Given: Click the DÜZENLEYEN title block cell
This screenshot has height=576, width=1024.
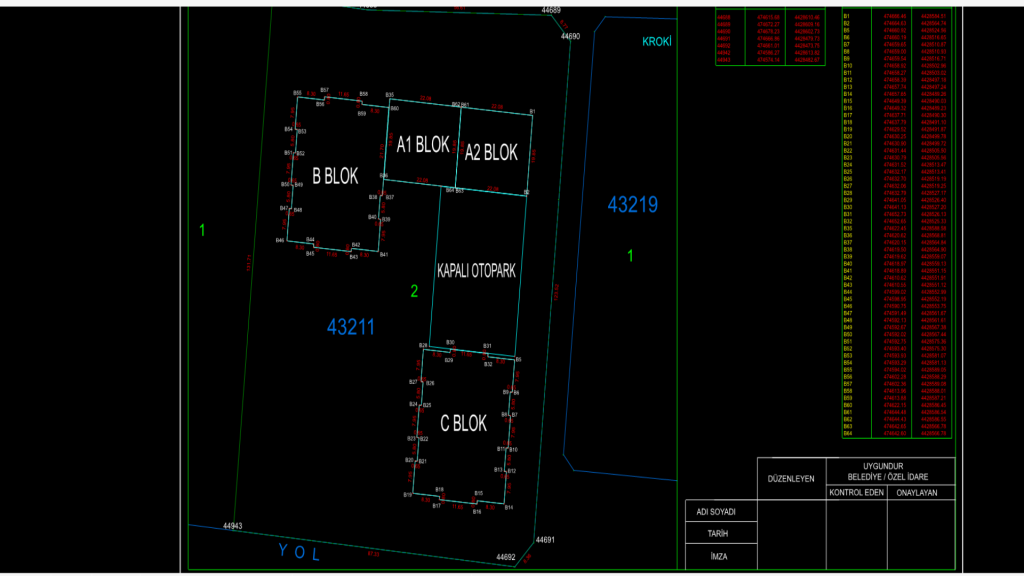Looking at the screenshot, I should click(791, 479).
